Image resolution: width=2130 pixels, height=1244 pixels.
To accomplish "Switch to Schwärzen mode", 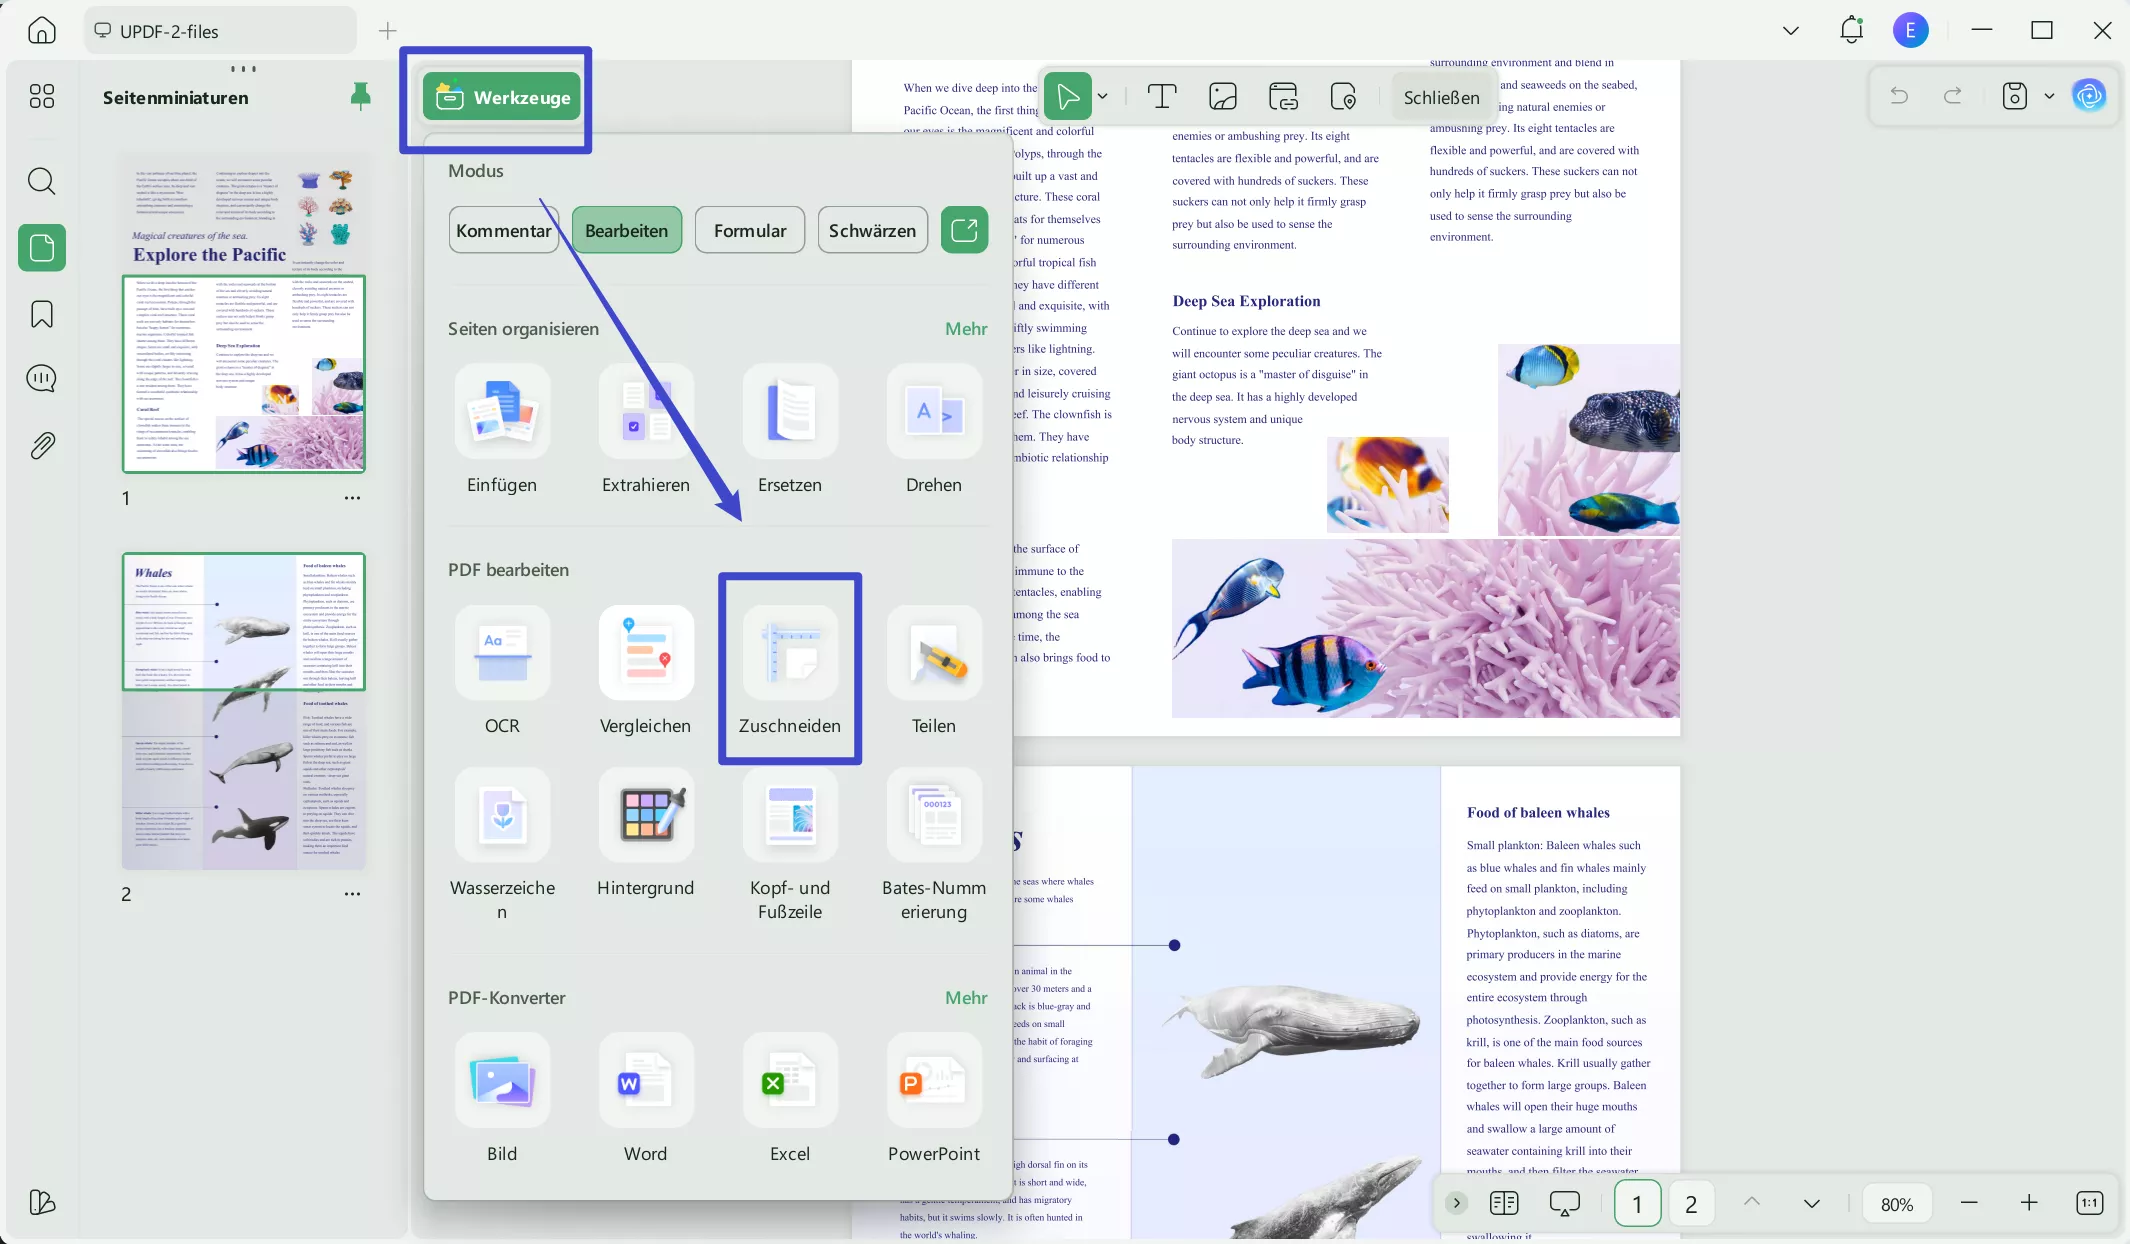I will (872, 230).
